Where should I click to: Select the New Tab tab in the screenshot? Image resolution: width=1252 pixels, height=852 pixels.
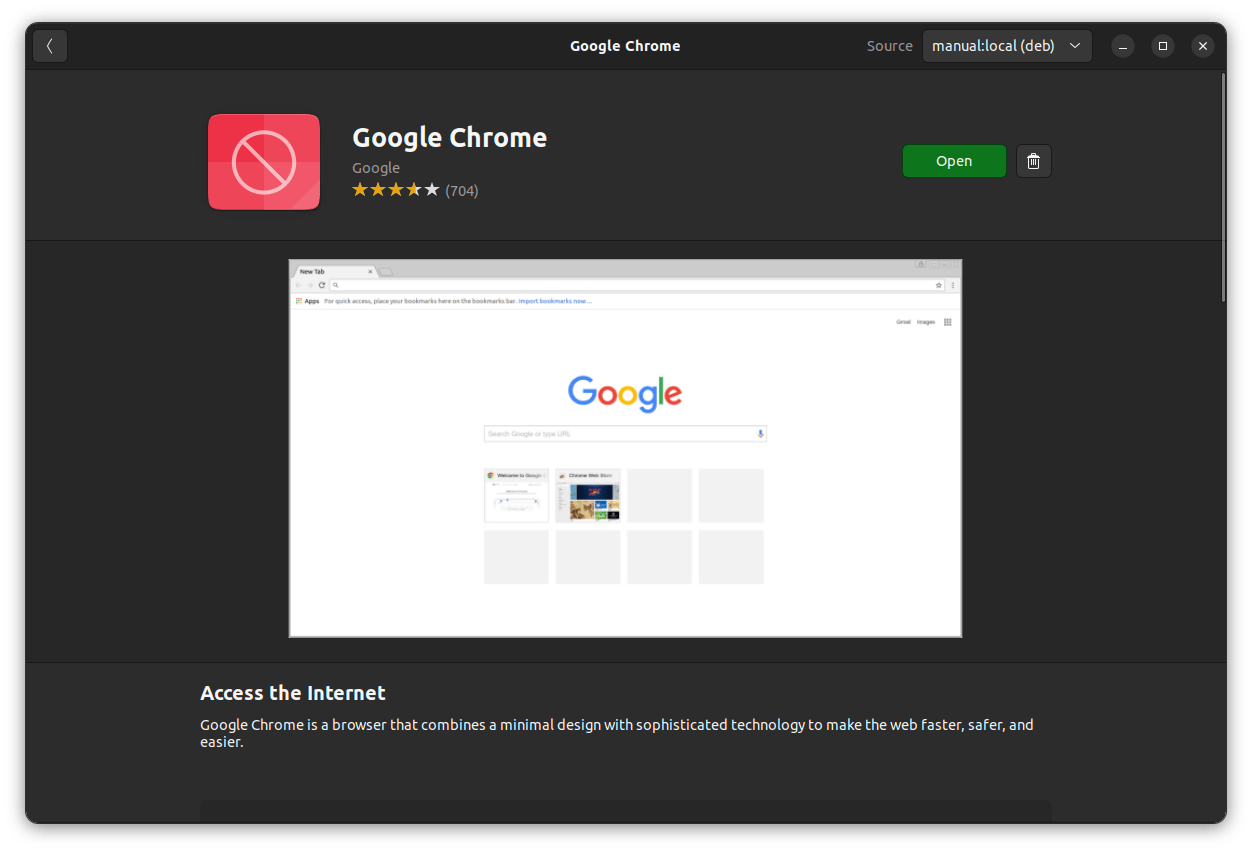[312, 270]
